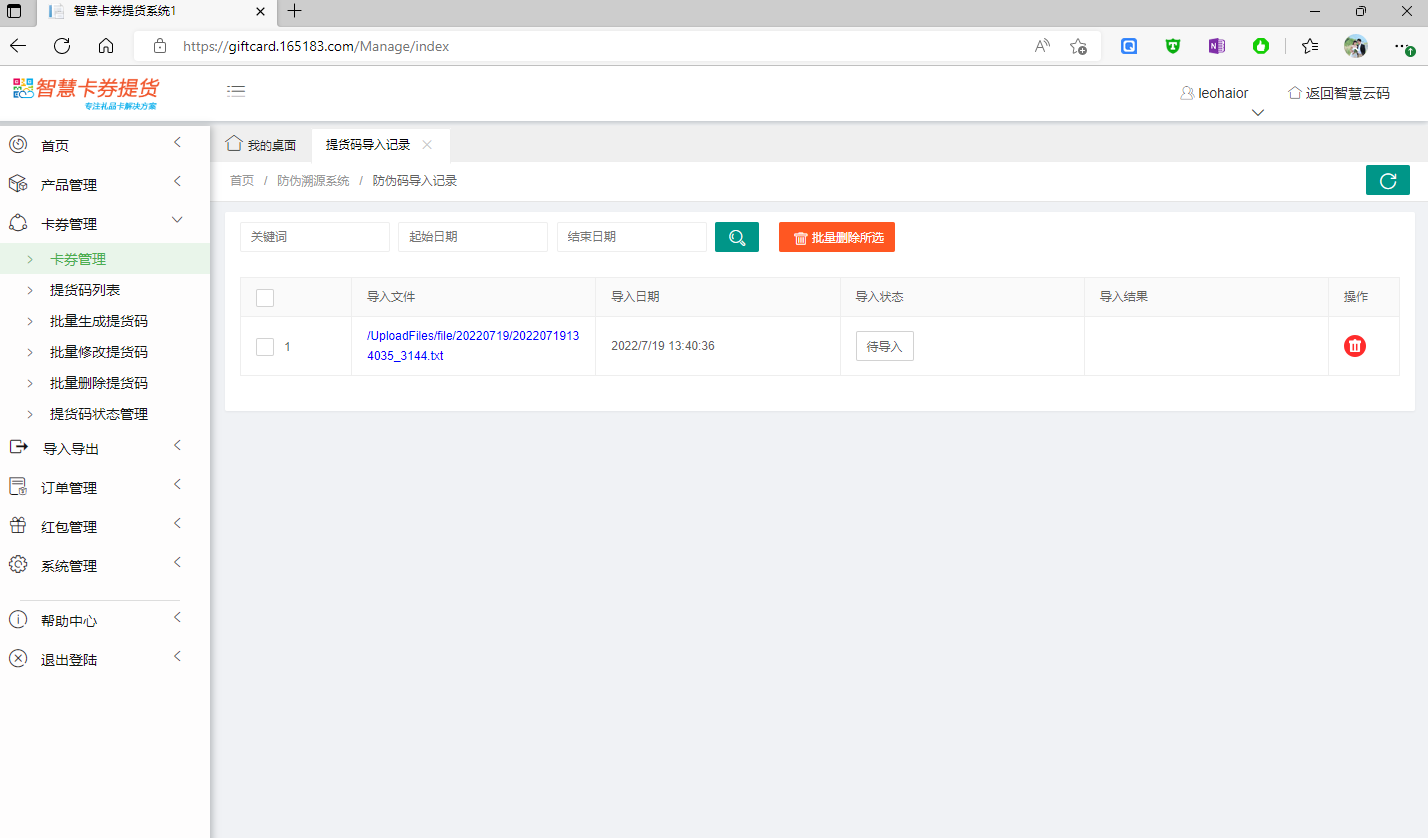This screenshot has width=1428, height=838.
Task: Open the uploaded txt file link
Action: (472, 346)
